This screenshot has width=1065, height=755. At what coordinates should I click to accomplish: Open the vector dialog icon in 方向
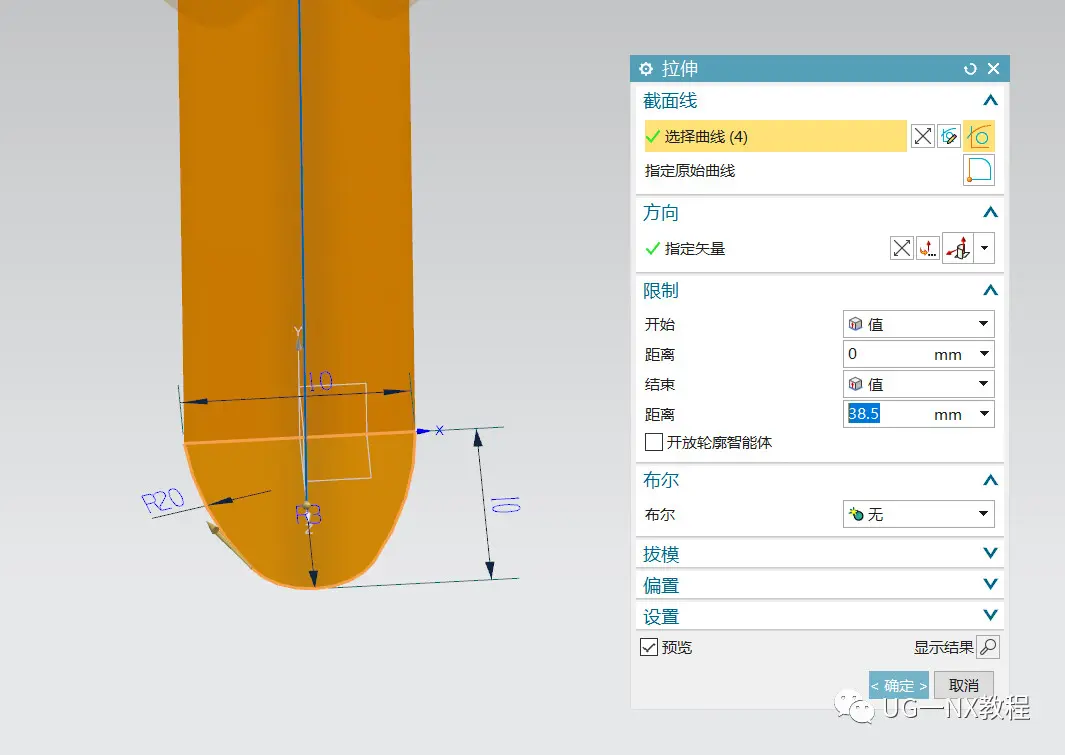(929, 249)
